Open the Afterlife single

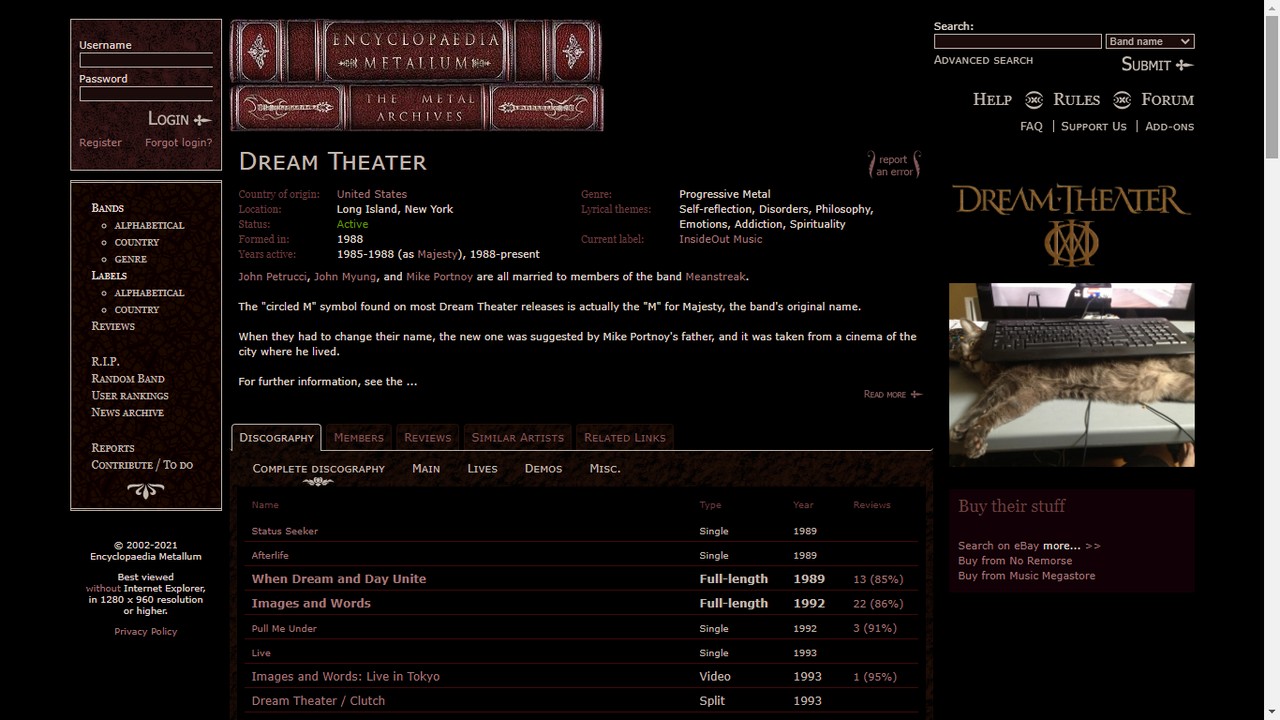point(270,555)
